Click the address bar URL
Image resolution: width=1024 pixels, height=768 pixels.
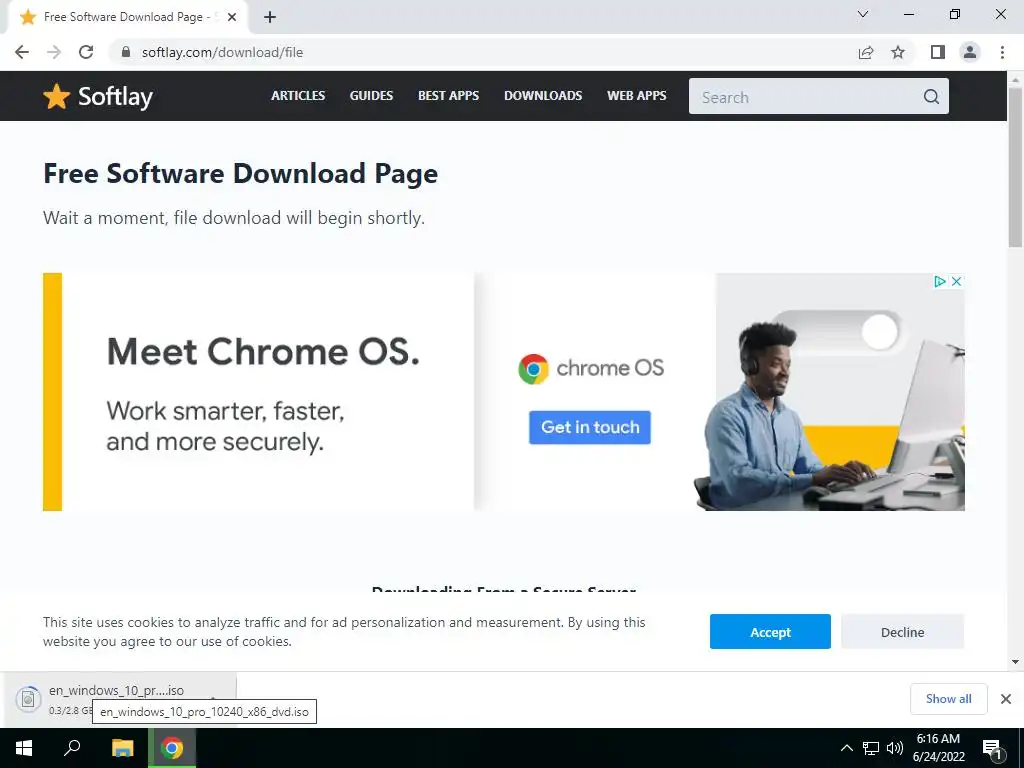click(222, 52)
